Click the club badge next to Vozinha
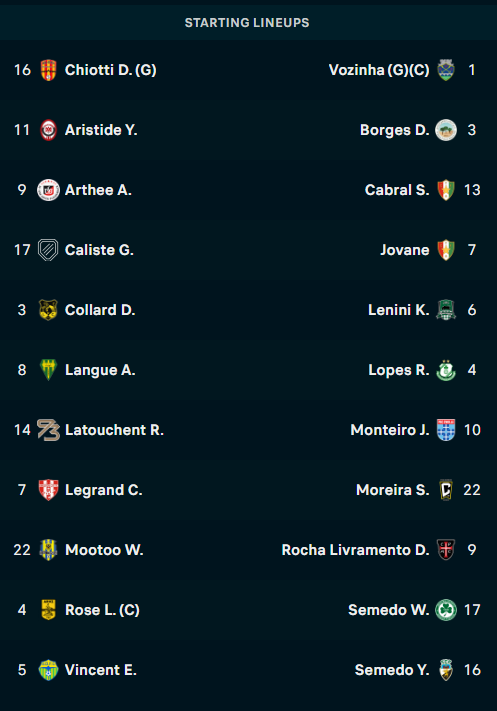This screenshot has width=497, height=711. pyautogui.click(x=446, y=70)
